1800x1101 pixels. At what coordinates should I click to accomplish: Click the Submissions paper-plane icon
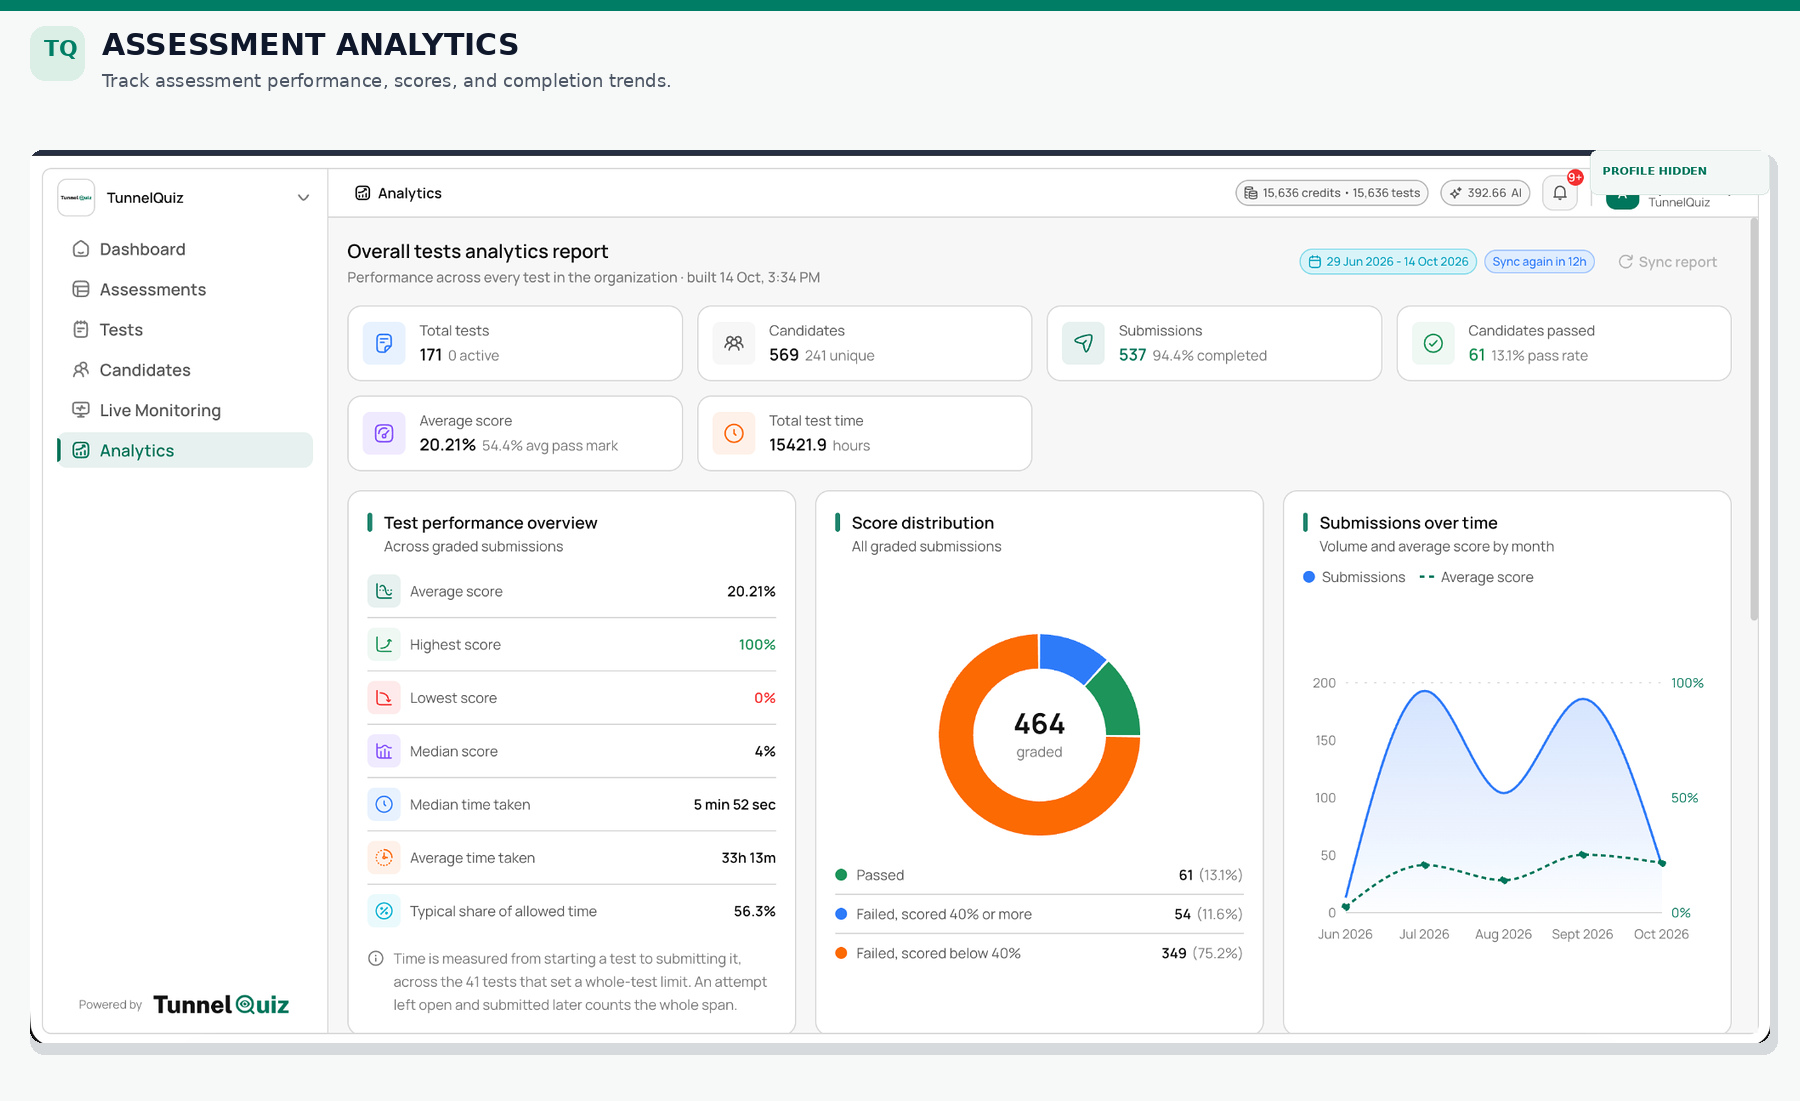[1083, 343]
